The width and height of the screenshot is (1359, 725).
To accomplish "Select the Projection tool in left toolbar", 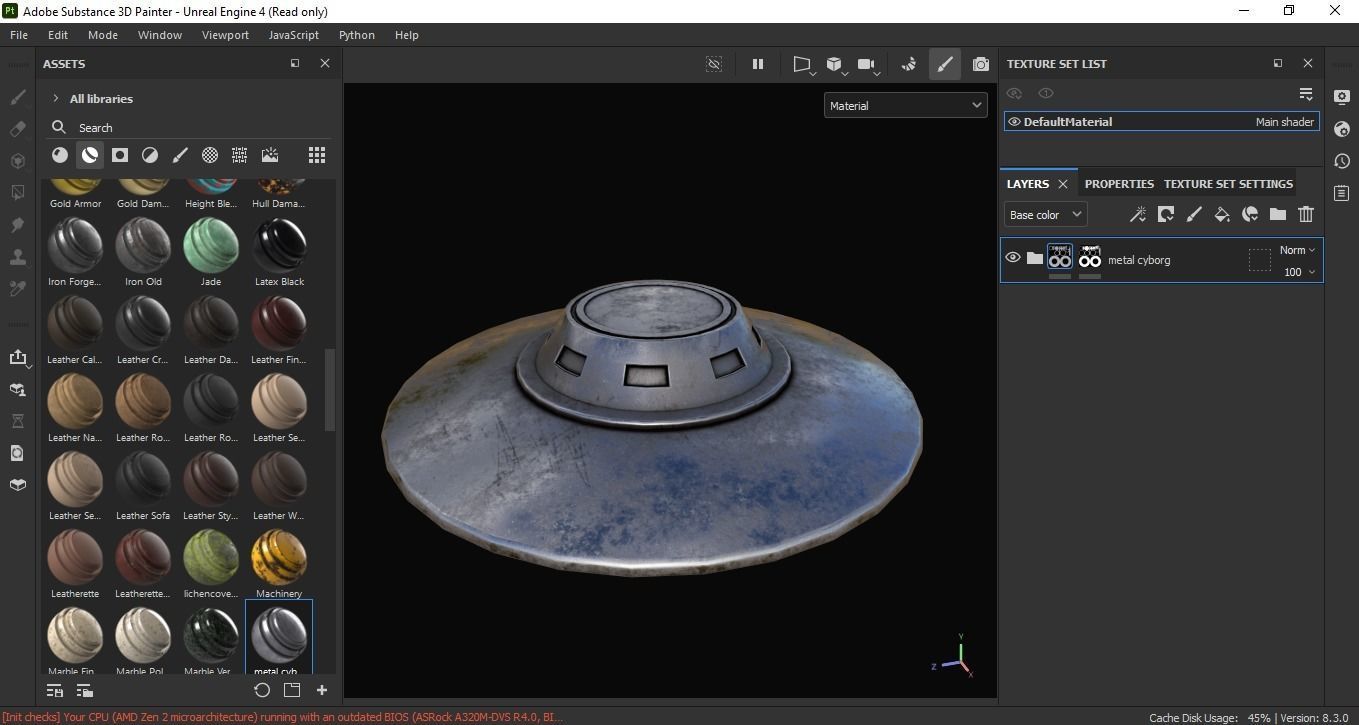I will pos(17,161).
